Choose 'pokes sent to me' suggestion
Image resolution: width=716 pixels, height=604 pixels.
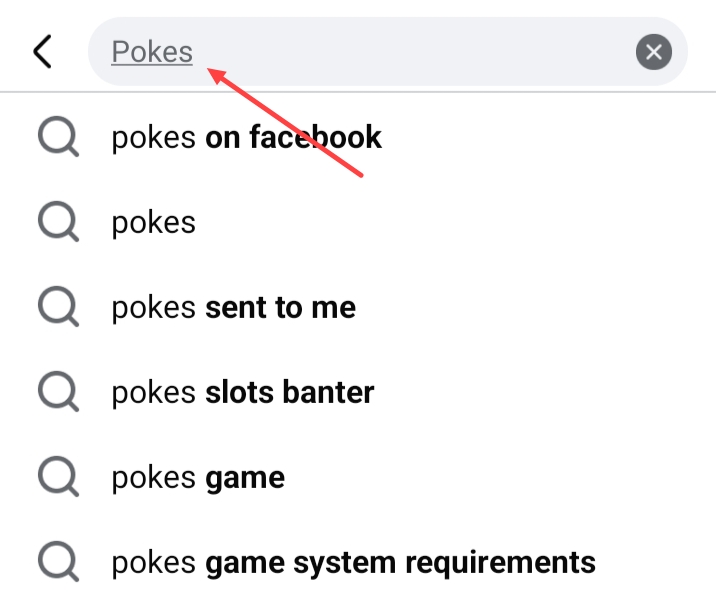(233, 307)
